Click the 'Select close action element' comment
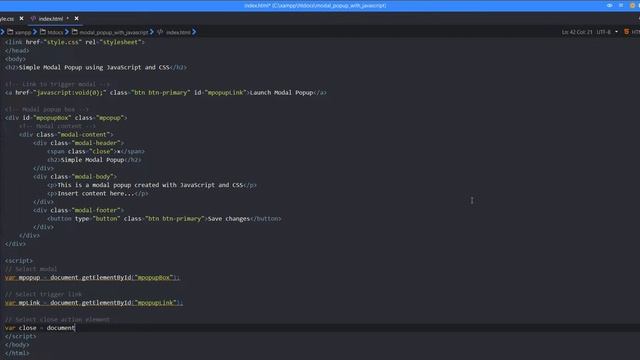The image size is (640, 360). pos(58,320)
